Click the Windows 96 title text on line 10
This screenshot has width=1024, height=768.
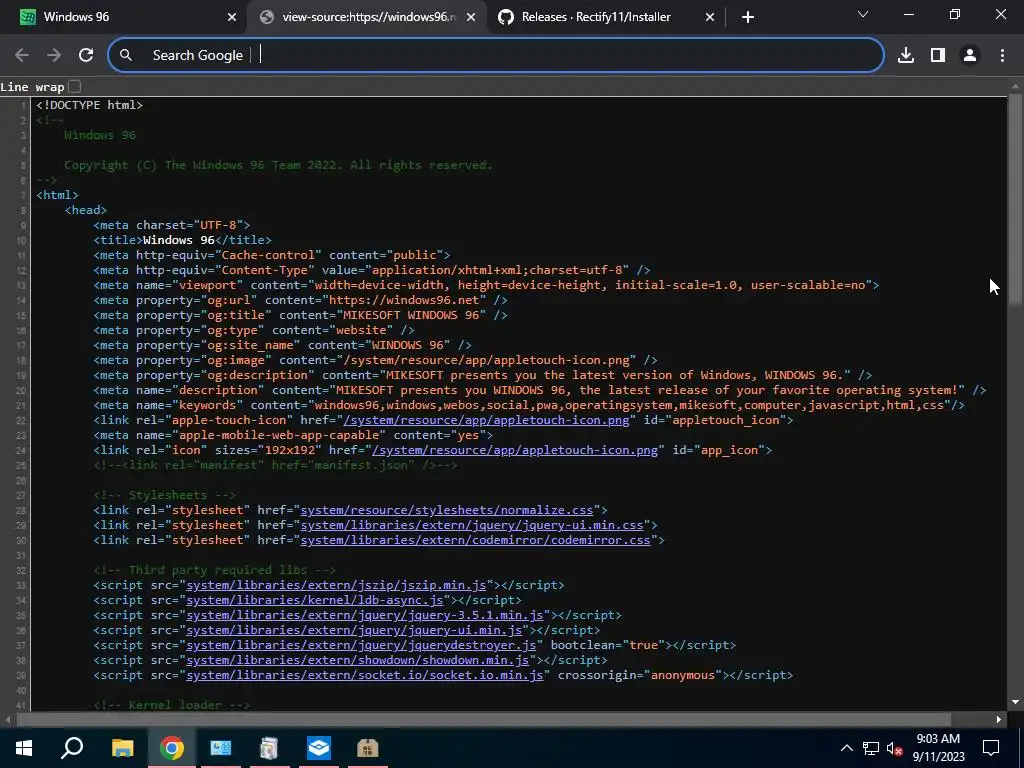pyautogui.click(x=179, y=240)
